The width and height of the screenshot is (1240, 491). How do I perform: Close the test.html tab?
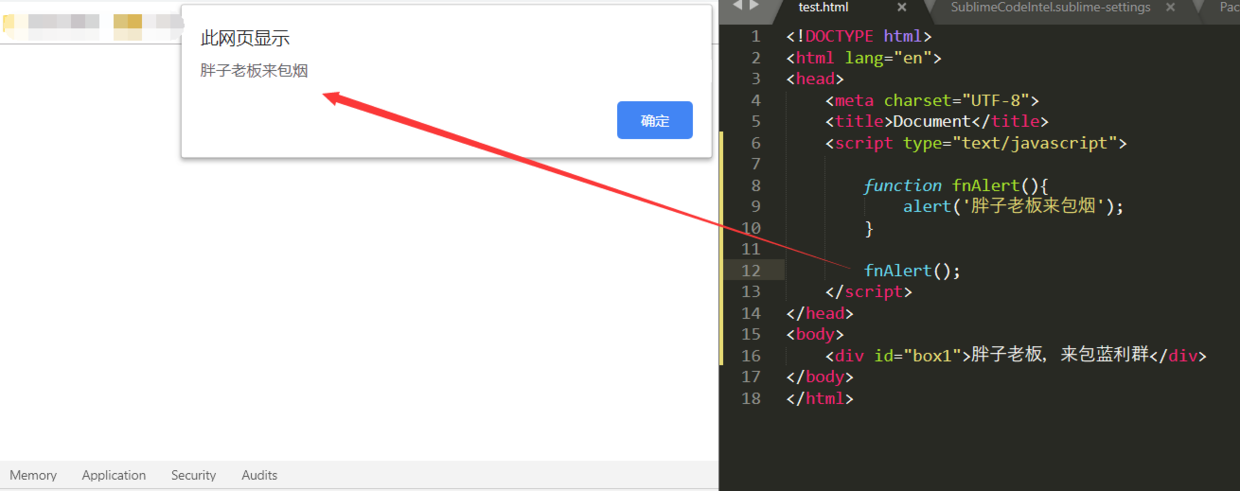pyautogui.click(x=901, y=7)
